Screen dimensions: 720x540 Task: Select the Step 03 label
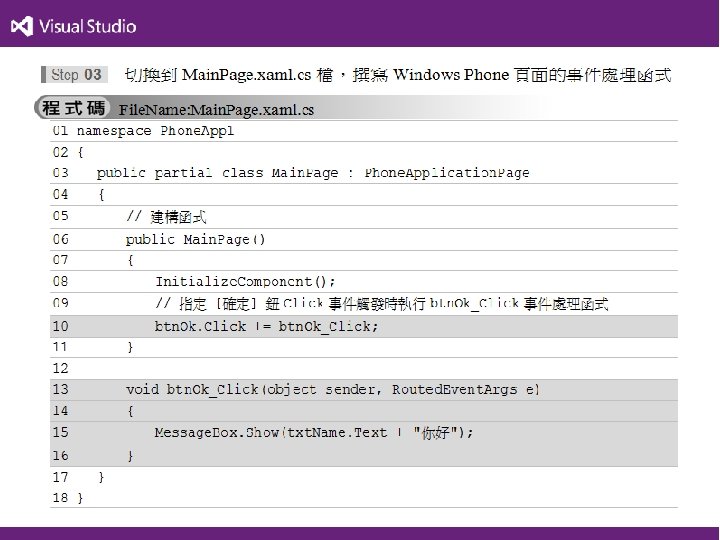click(75, 74)
